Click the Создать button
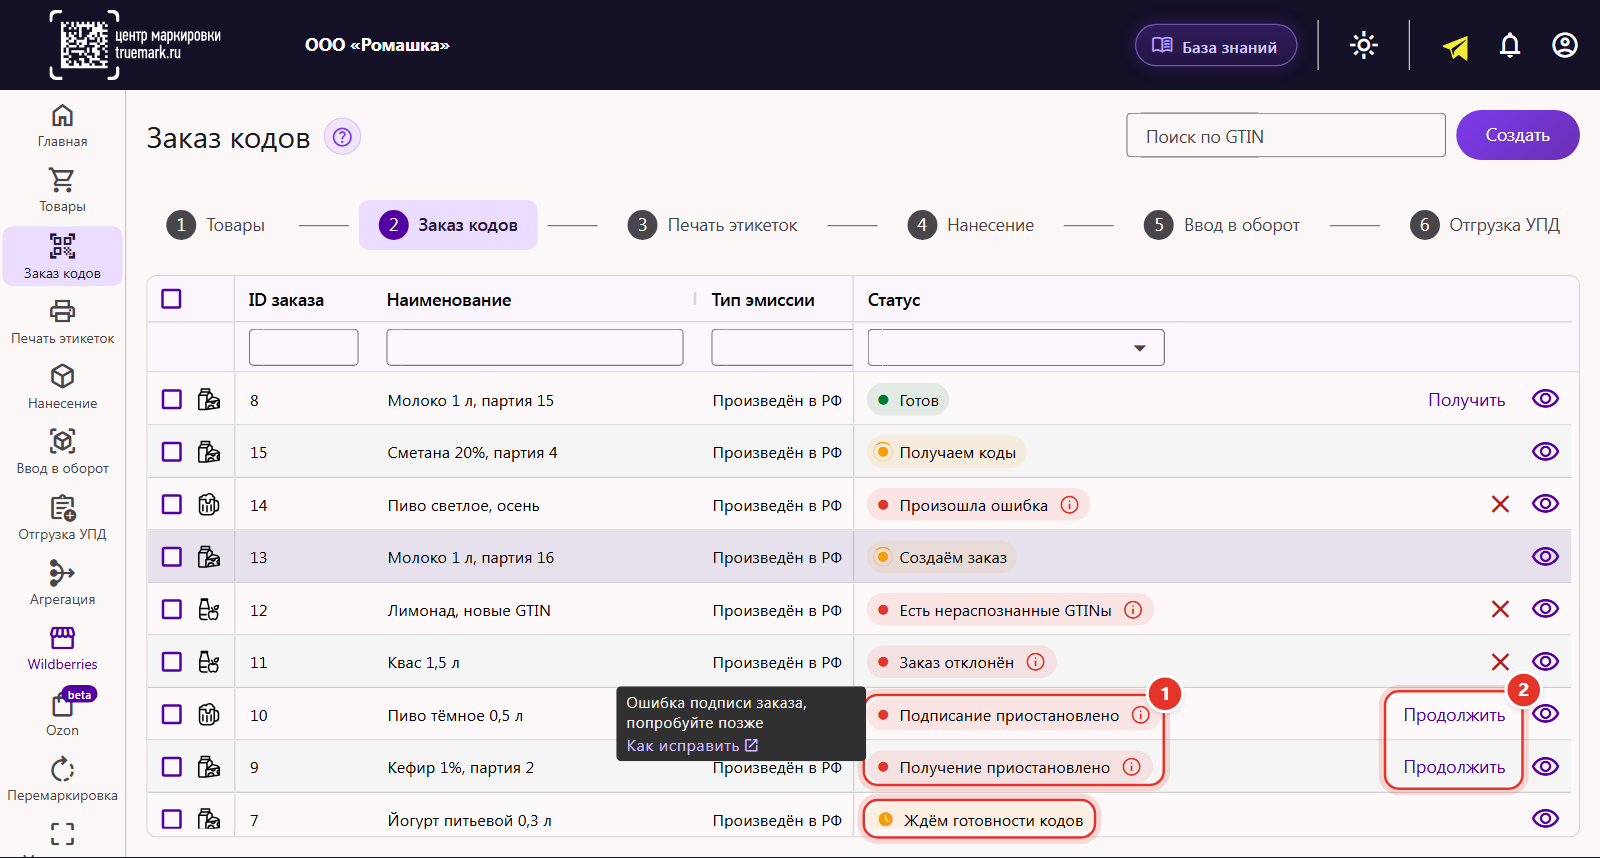This screenshot has height=858, width=1600. 1518,135
